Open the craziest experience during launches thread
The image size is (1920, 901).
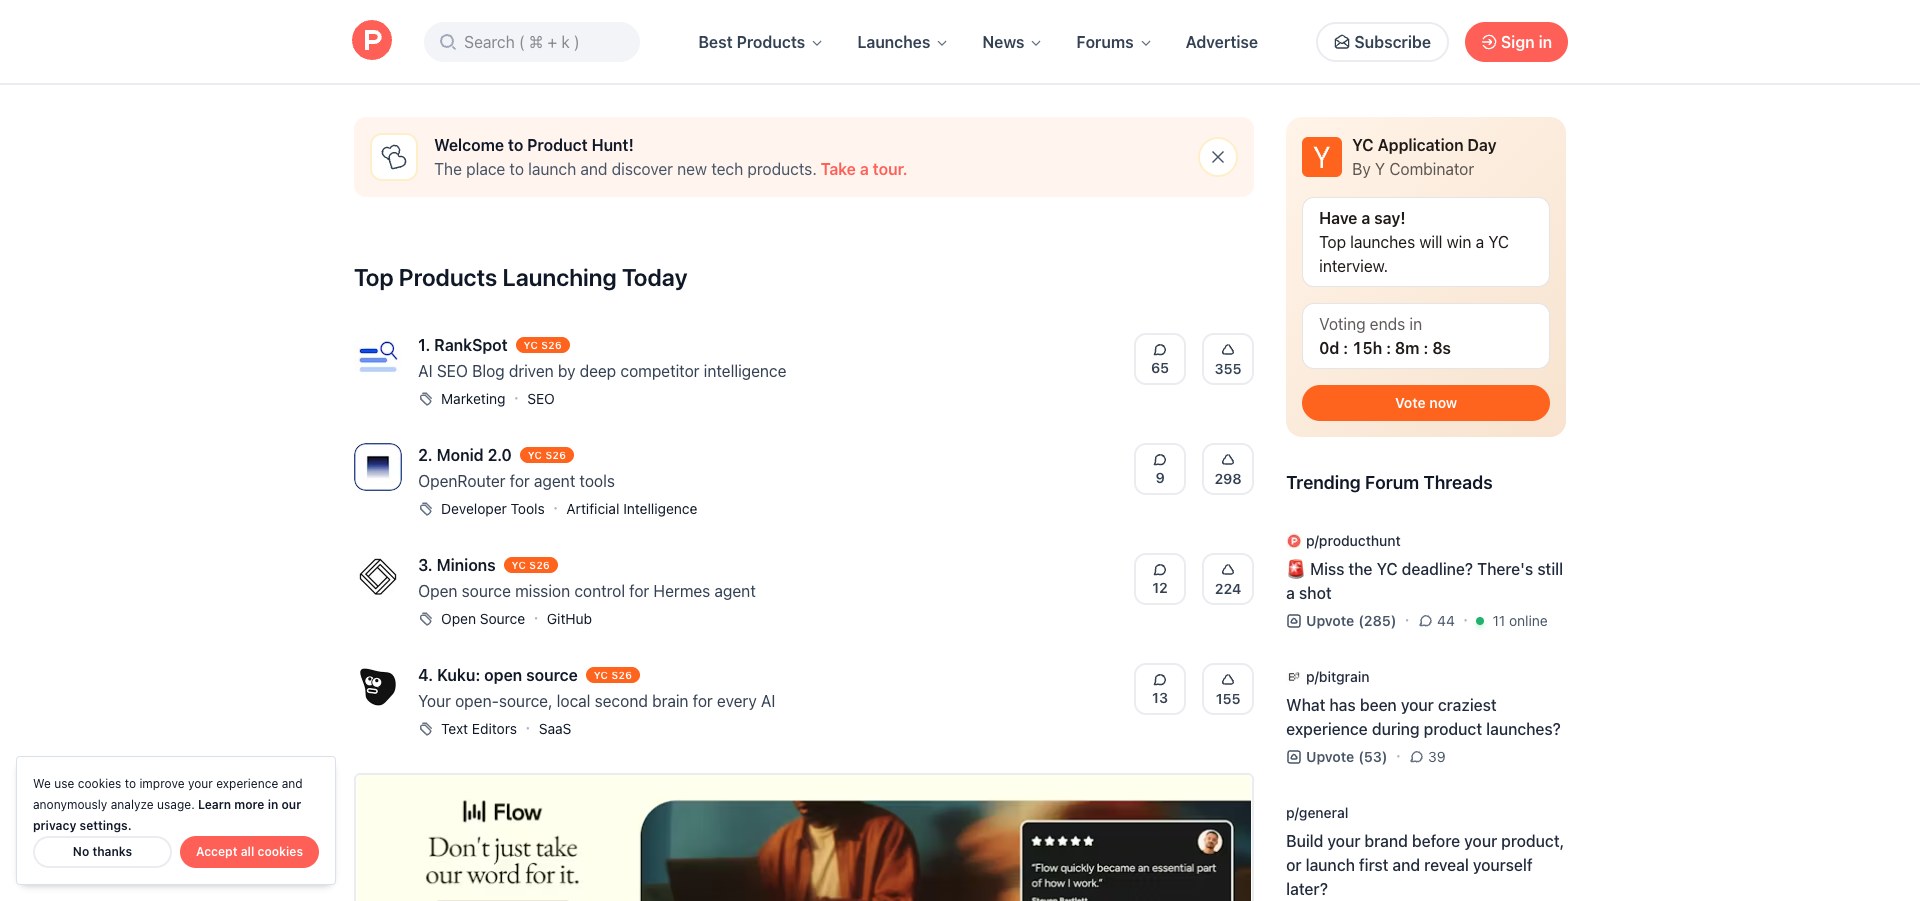1423,717
